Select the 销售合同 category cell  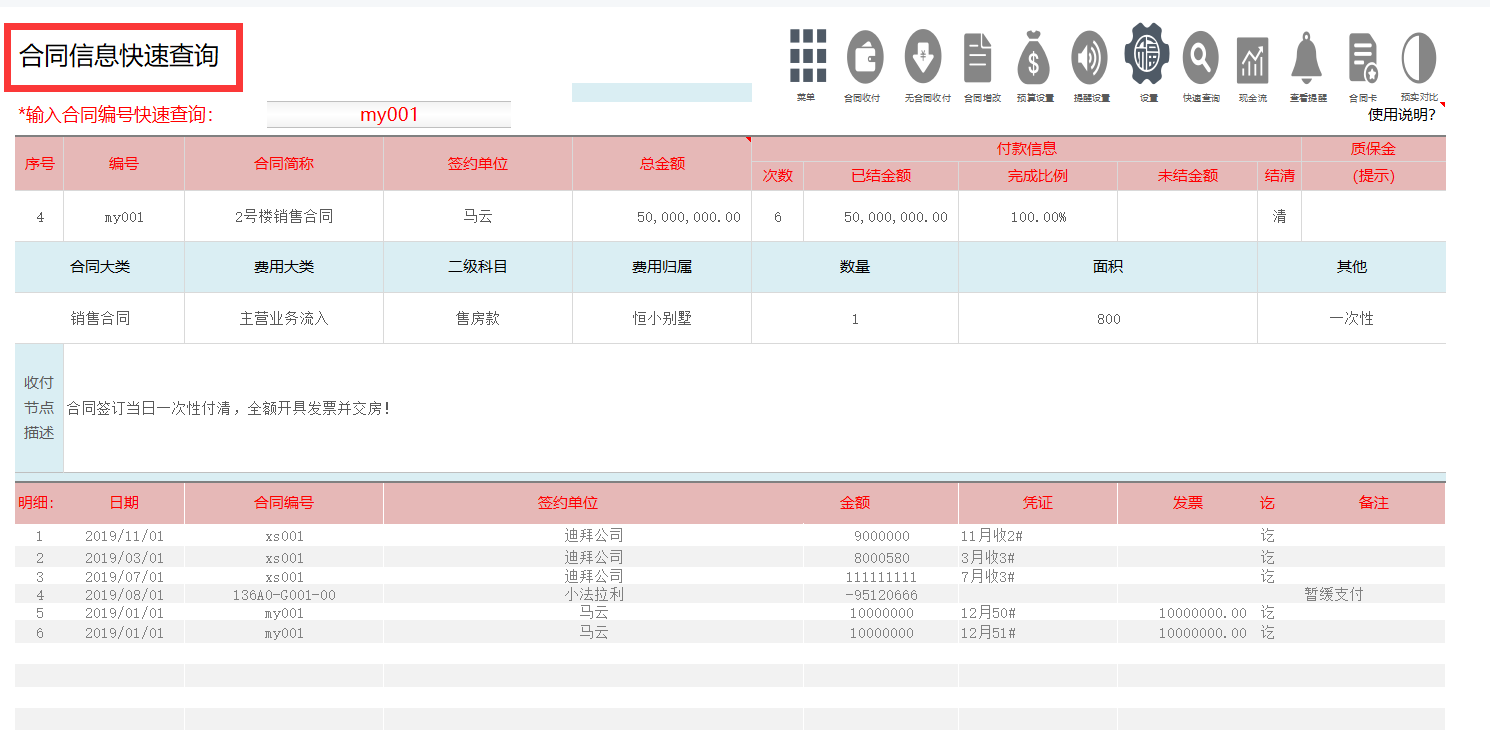tap(100, 319)
